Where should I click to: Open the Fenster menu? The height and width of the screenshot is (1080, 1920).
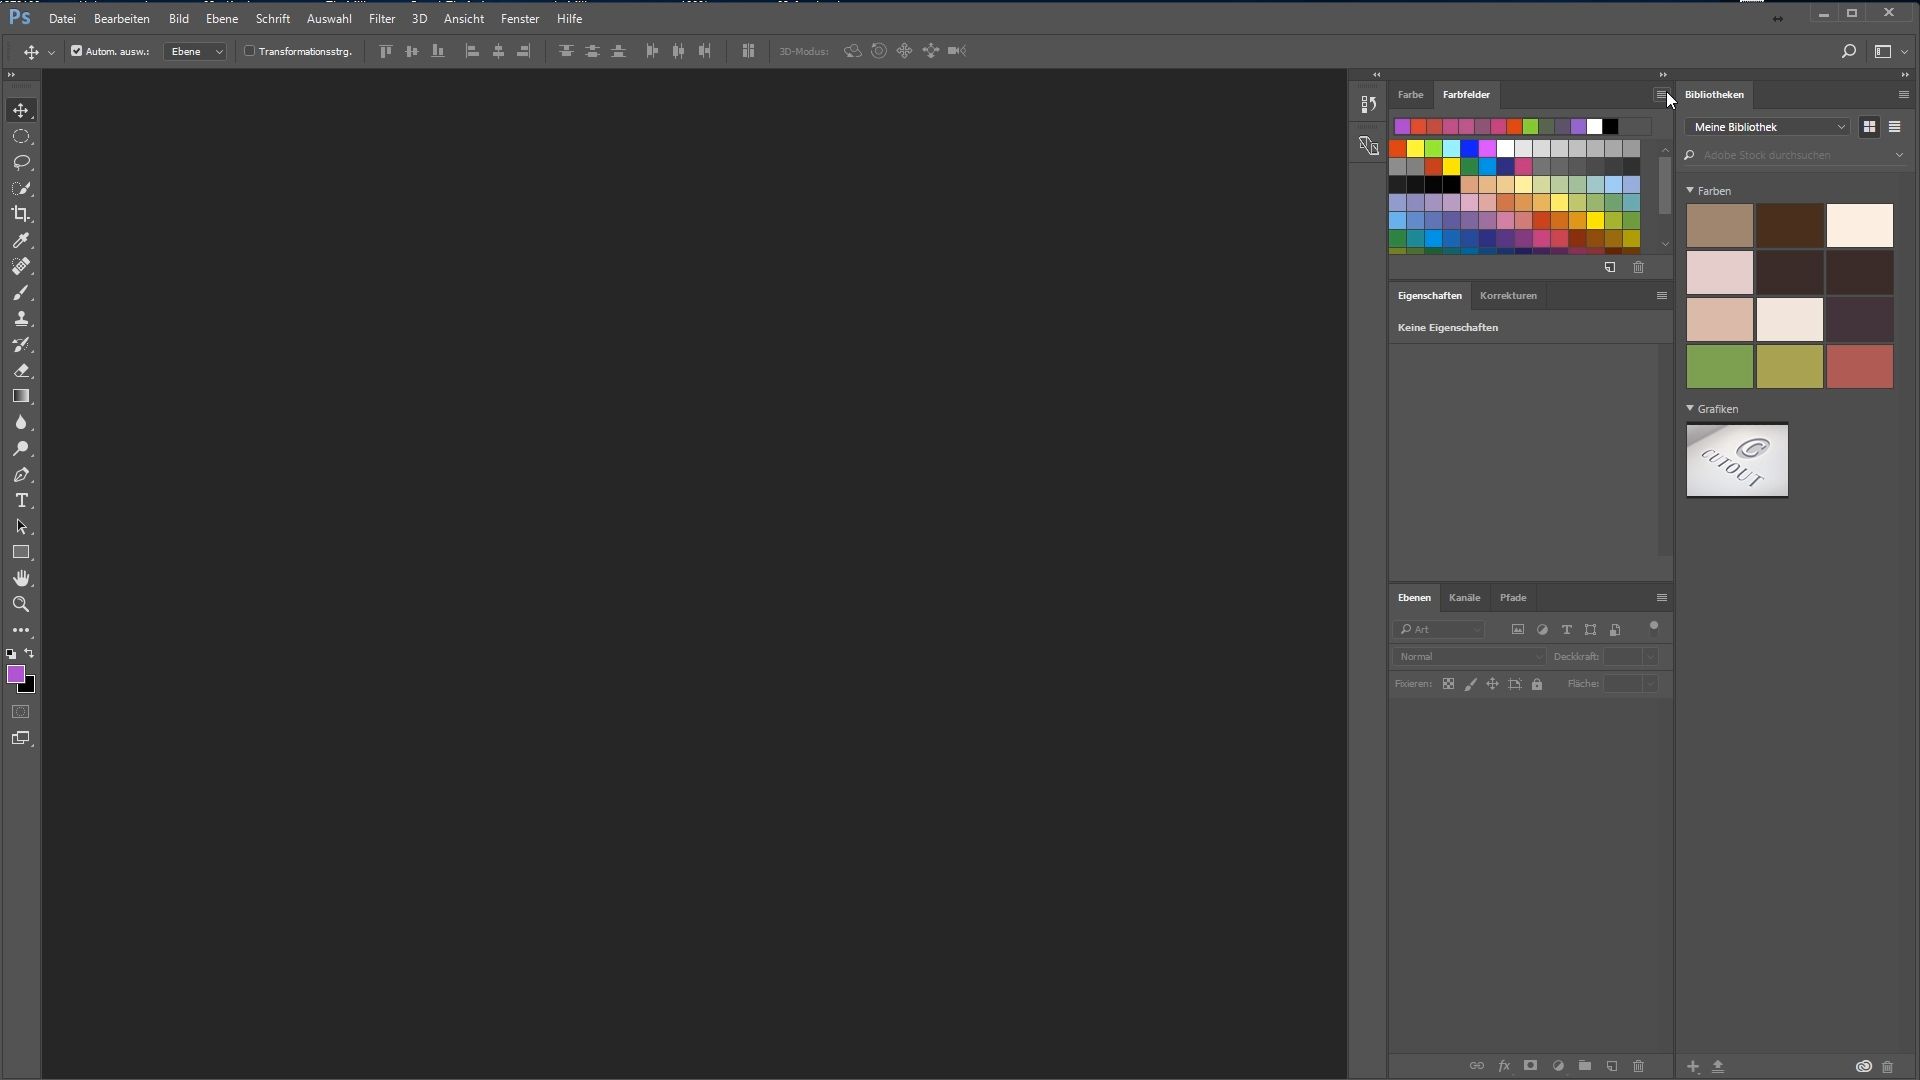point(520,19)
